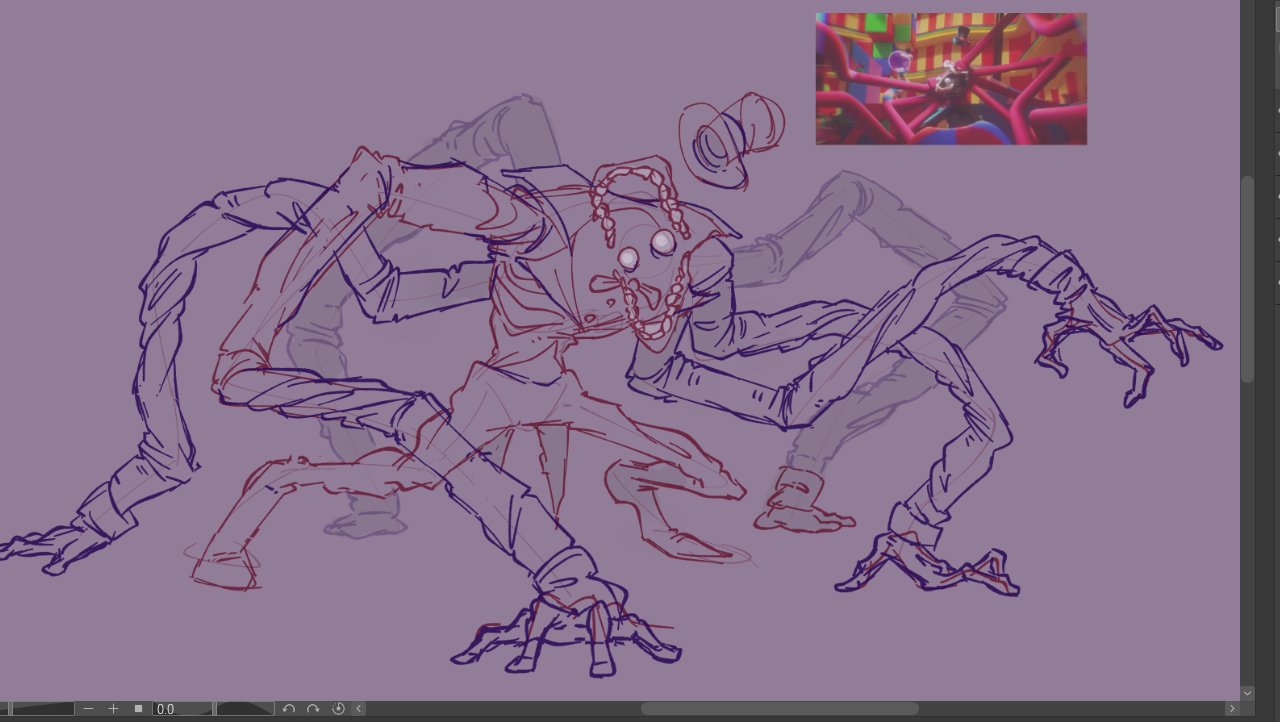Screen dimensions: 1280x722
Task: Rotate the canvas left with counterclockwise arrow
Action: [x=289, y=709]
